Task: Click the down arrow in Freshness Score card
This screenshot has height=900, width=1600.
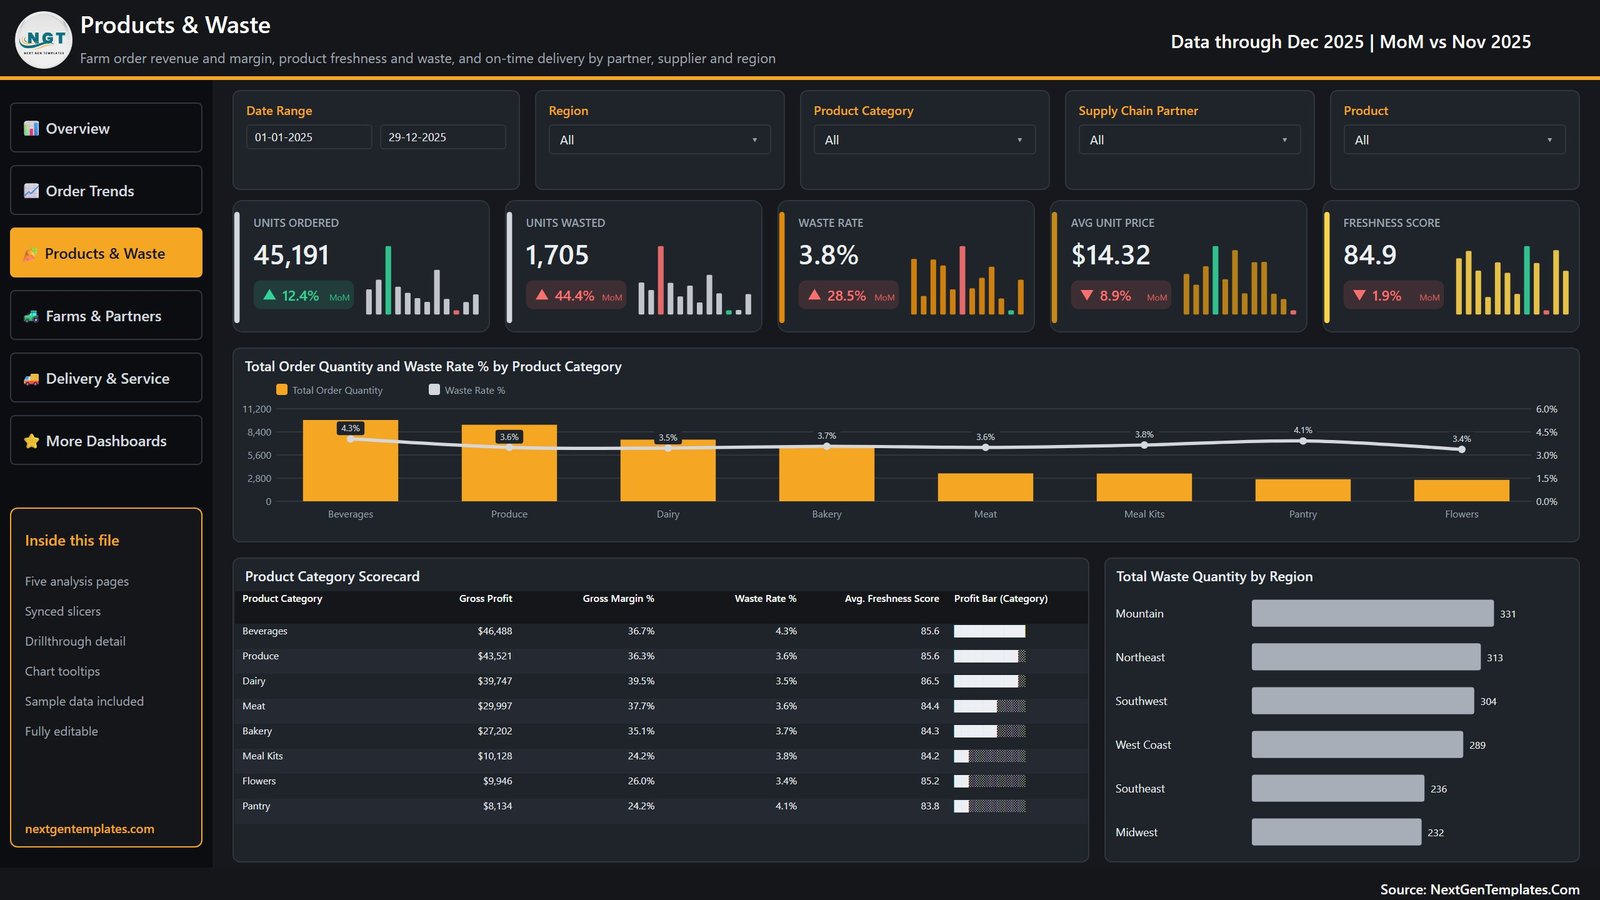Action: [x=1359, y=296]
